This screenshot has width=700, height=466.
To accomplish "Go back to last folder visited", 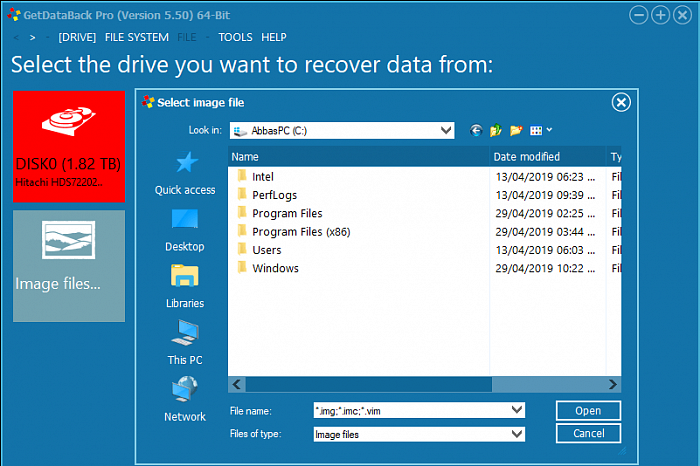I will click(x=476, y=130).
